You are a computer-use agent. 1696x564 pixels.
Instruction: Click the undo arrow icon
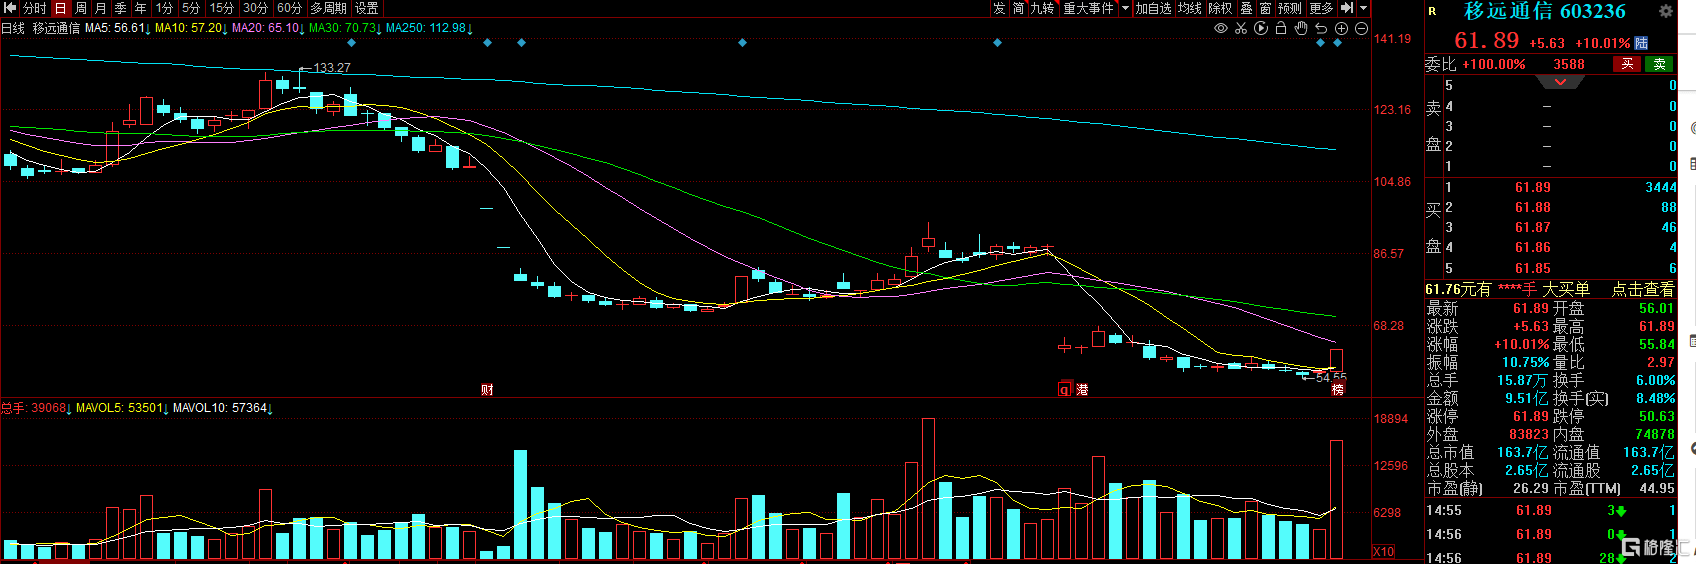click(x=1321, y=28)
